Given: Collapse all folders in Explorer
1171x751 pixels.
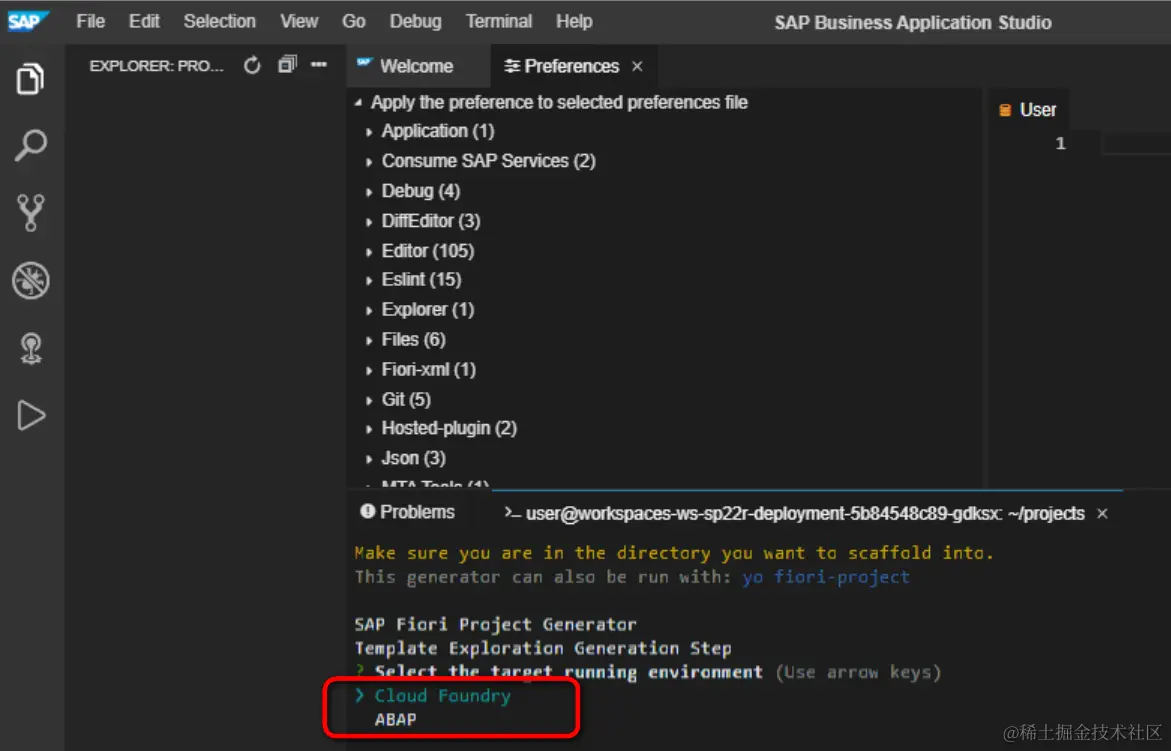Looking at the screenshot, I should 288,65.
